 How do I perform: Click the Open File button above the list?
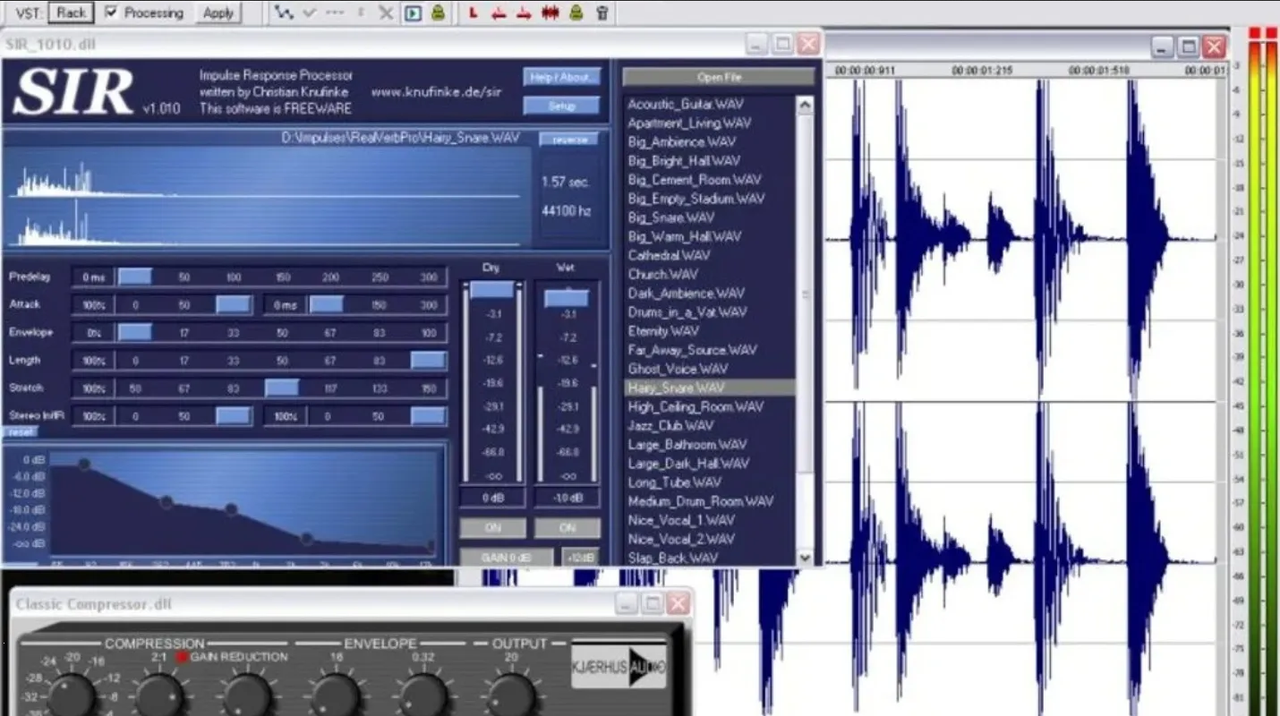coord(719,77)
